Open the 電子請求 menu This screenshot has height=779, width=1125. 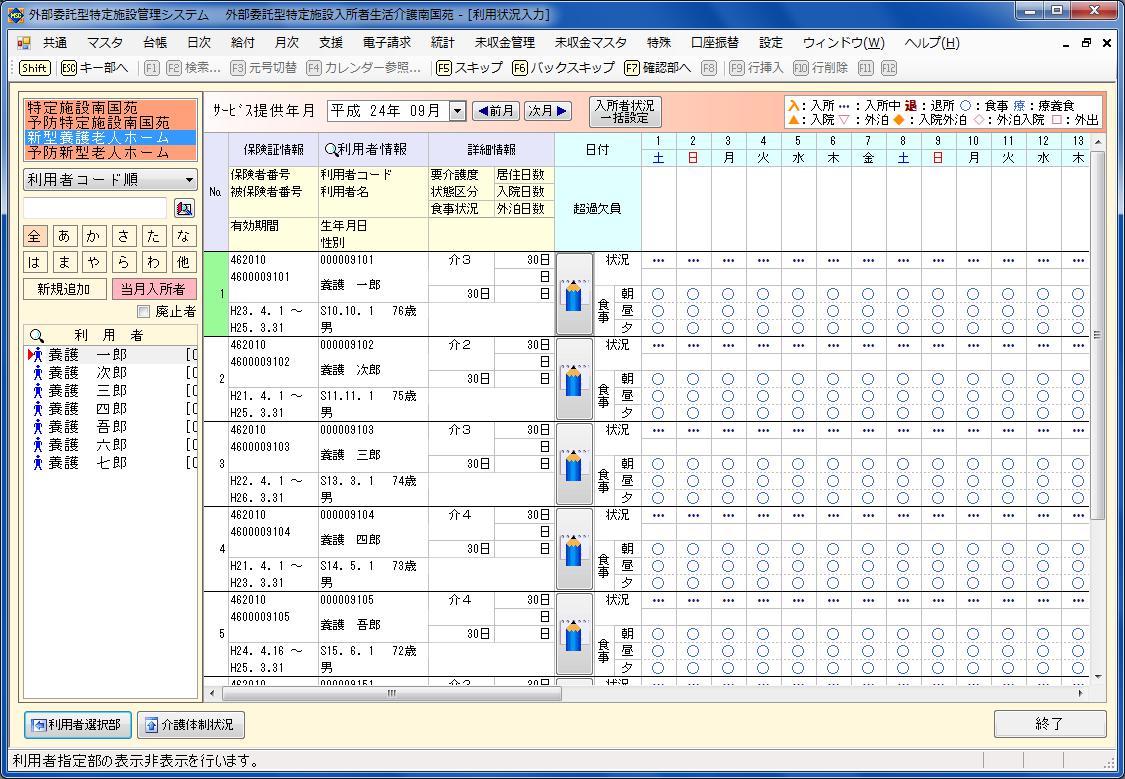click(x=386, y=43)
